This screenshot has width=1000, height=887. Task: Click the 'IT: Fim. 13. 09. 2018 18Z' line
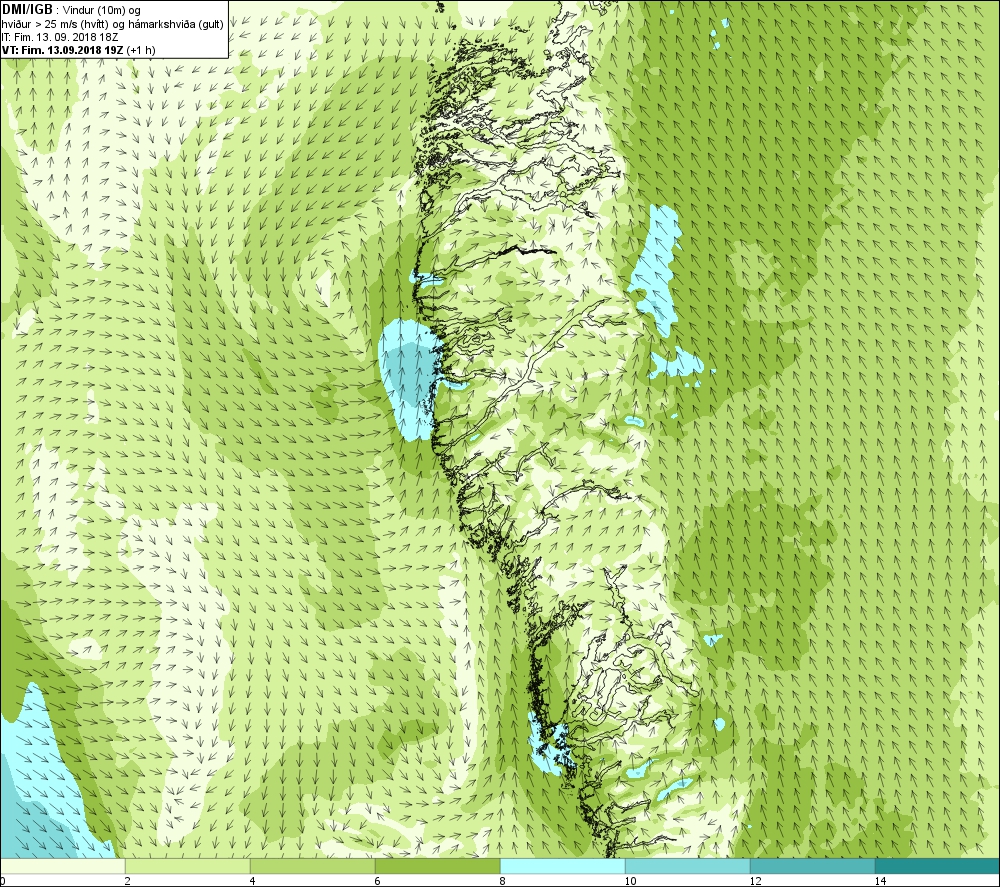tap(60, 37)
